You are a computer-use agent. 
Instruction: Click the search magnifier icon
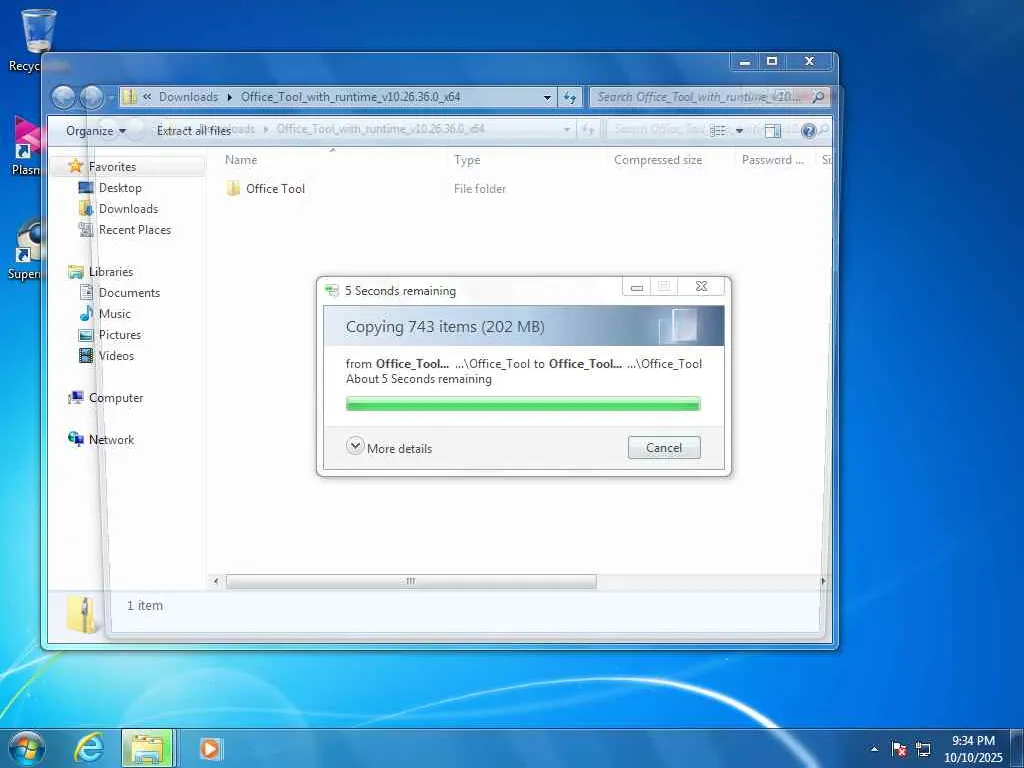coord(818,97)
